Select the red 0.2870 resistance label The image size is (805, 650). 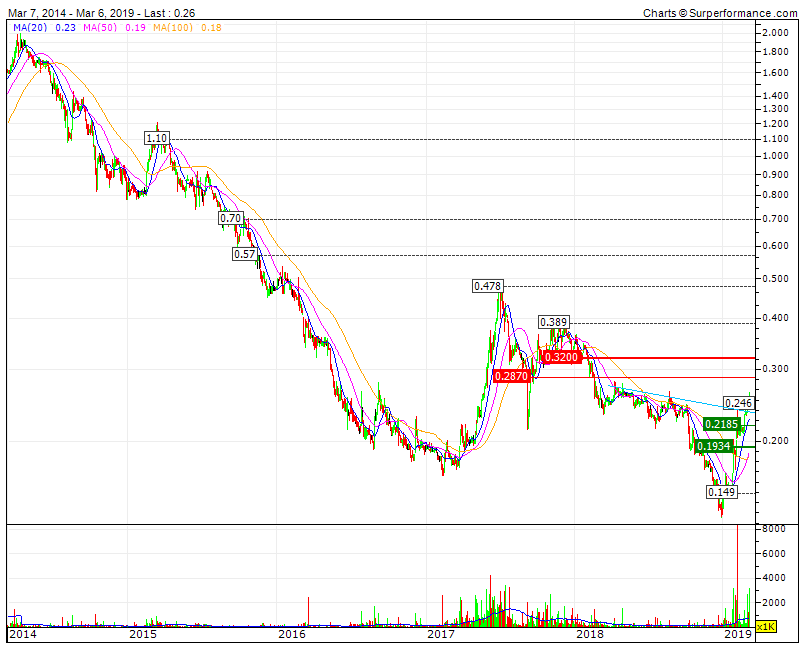click(511, 376)
